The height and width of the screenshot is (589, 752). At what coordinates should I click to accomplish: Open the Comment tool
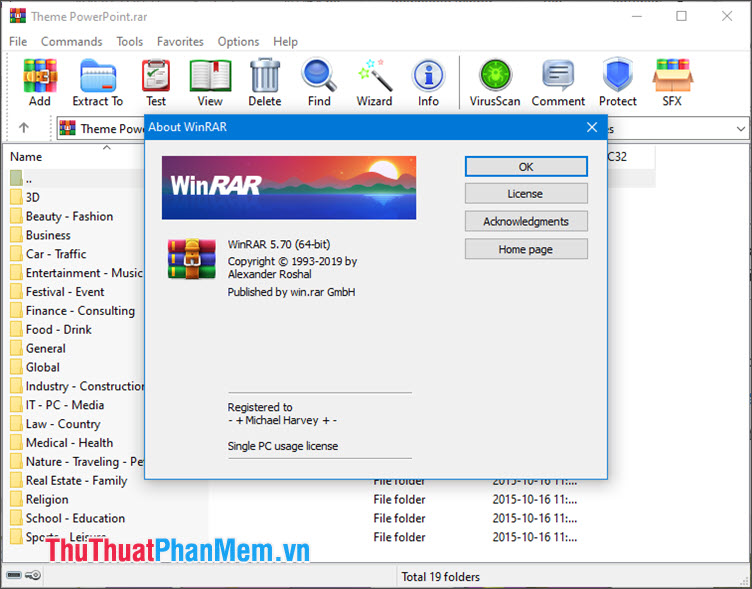pyautogui.click(x=558, y=82)
